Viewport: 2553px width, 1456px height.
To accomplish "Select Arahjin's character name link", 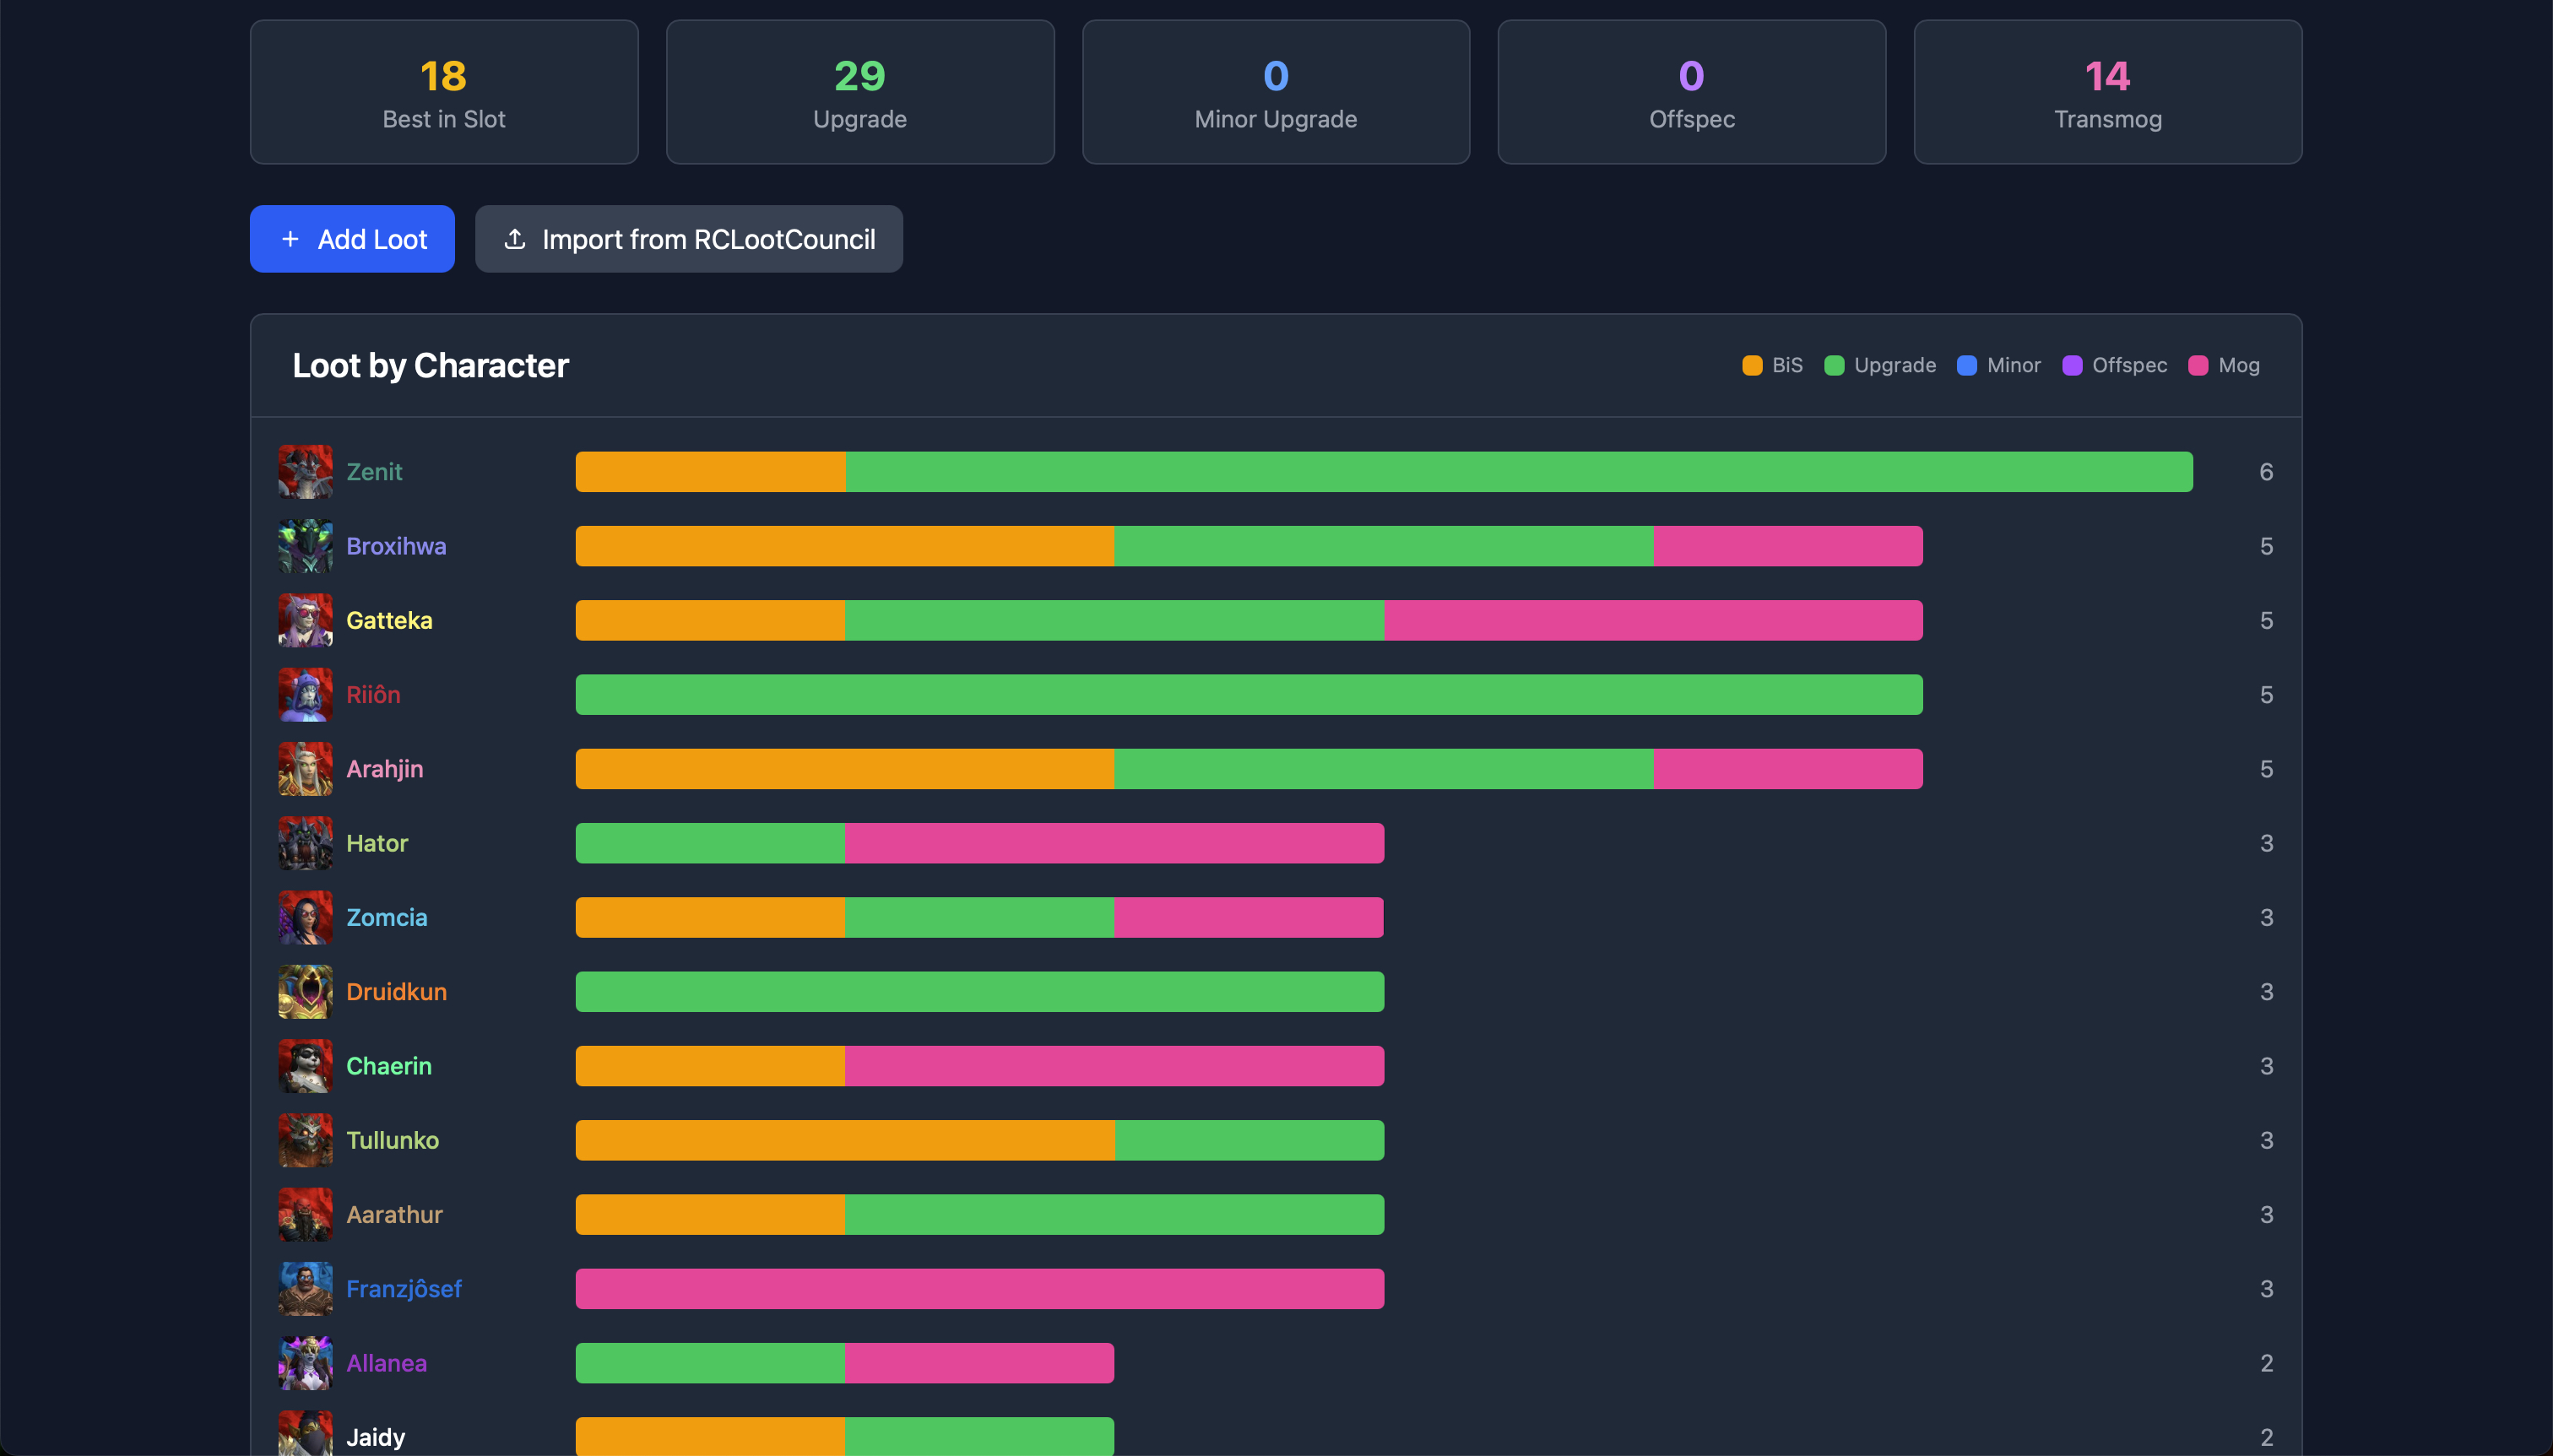I will coord(384,768).
